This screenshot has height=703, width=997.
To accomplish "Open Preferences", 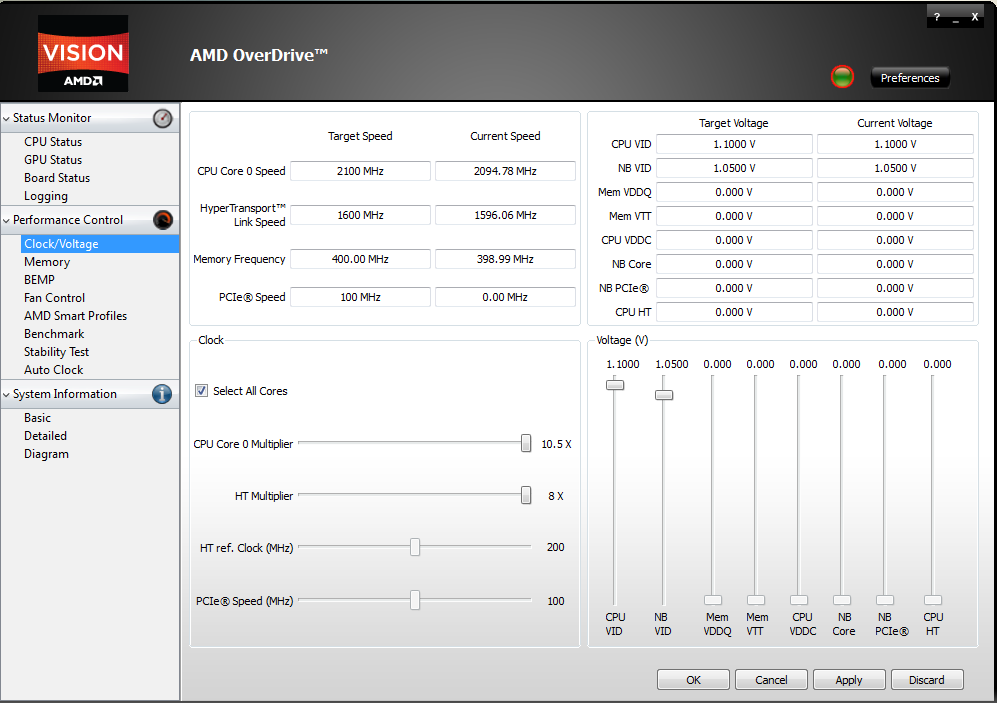I will pos(910,78).
